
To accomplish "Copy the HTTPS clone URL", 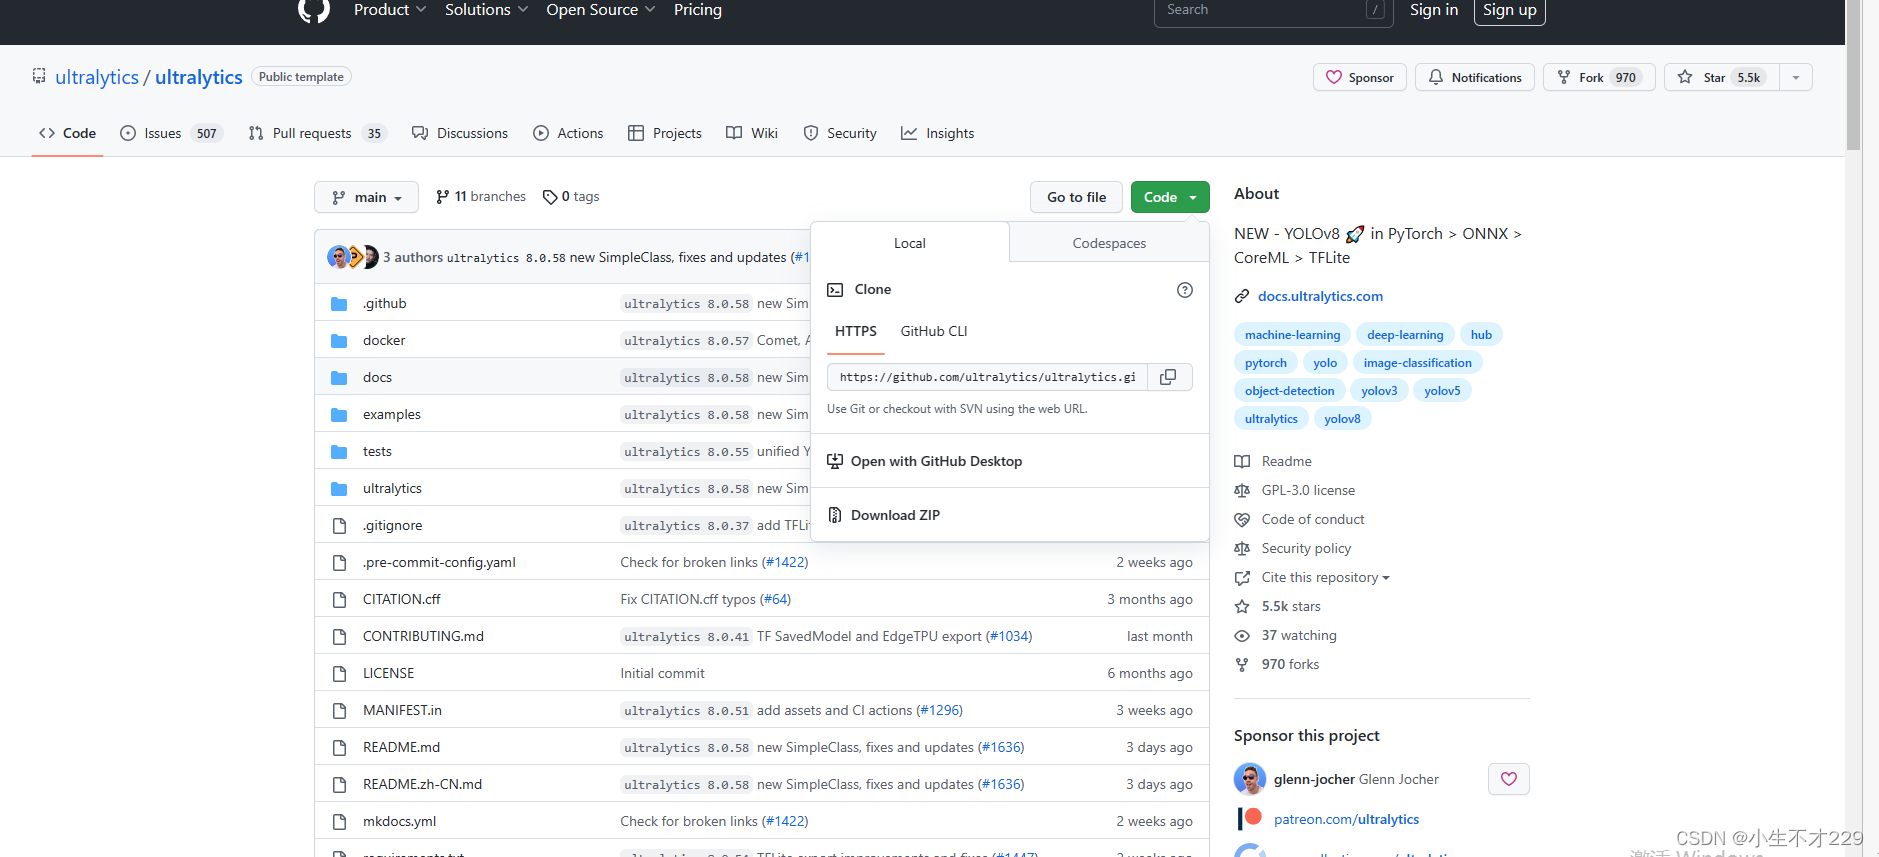I will [1168, 377].
